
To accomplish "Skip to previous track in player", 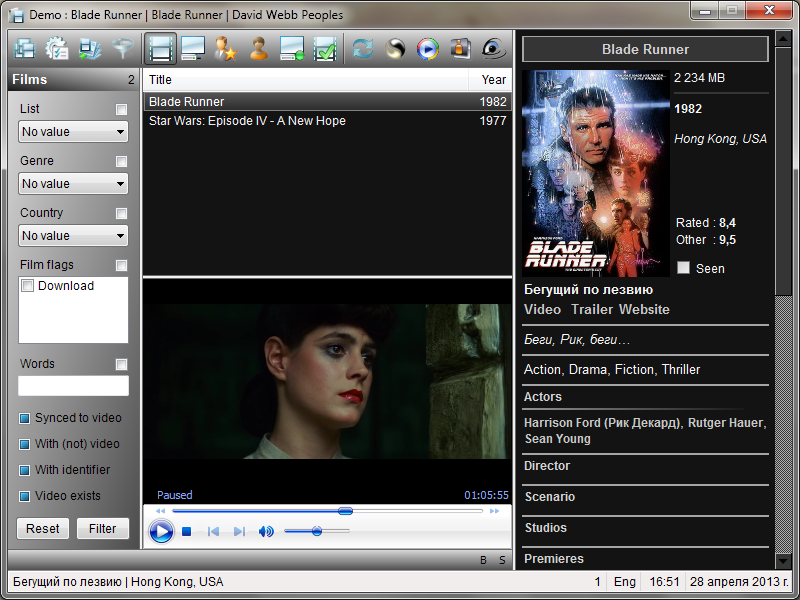I will 213,532.
